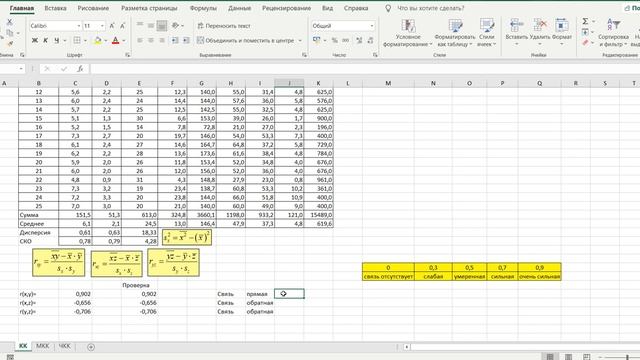Open Форматировать как таблицу gallery

pos(455,33)
